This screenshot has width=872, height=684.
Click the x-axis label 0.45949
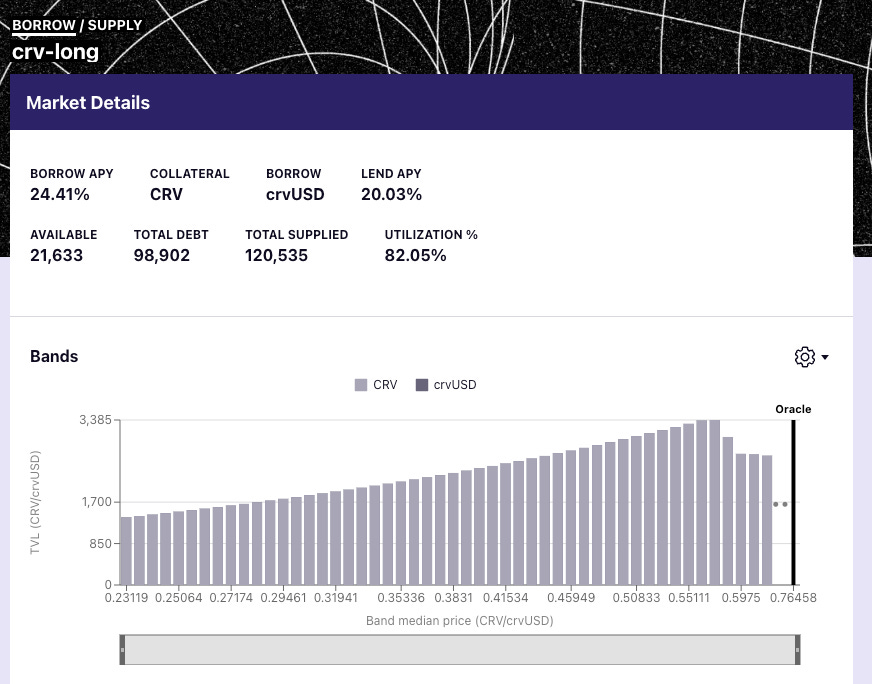[x=571, y=598]
